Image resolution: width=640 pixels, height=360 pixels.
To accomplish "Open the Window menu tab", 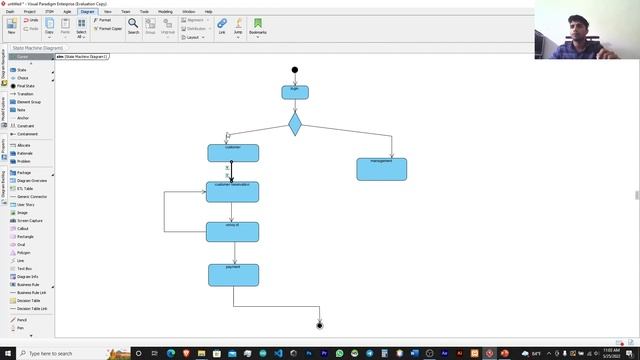I will pos(189,11).
